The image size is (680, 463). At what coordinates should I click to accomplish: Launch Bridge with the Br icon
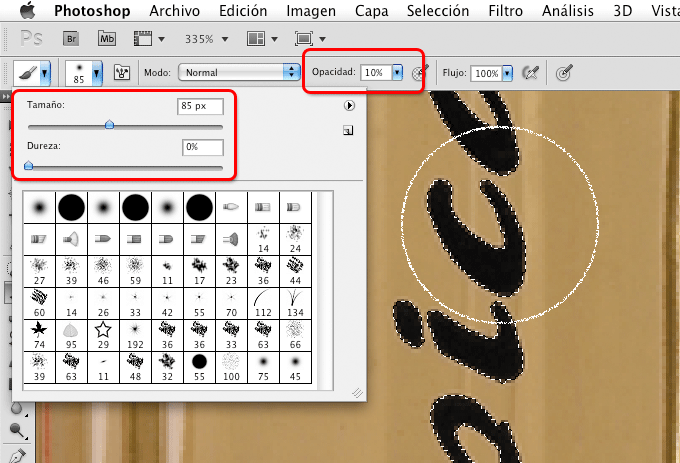click(x=72, y=40)
